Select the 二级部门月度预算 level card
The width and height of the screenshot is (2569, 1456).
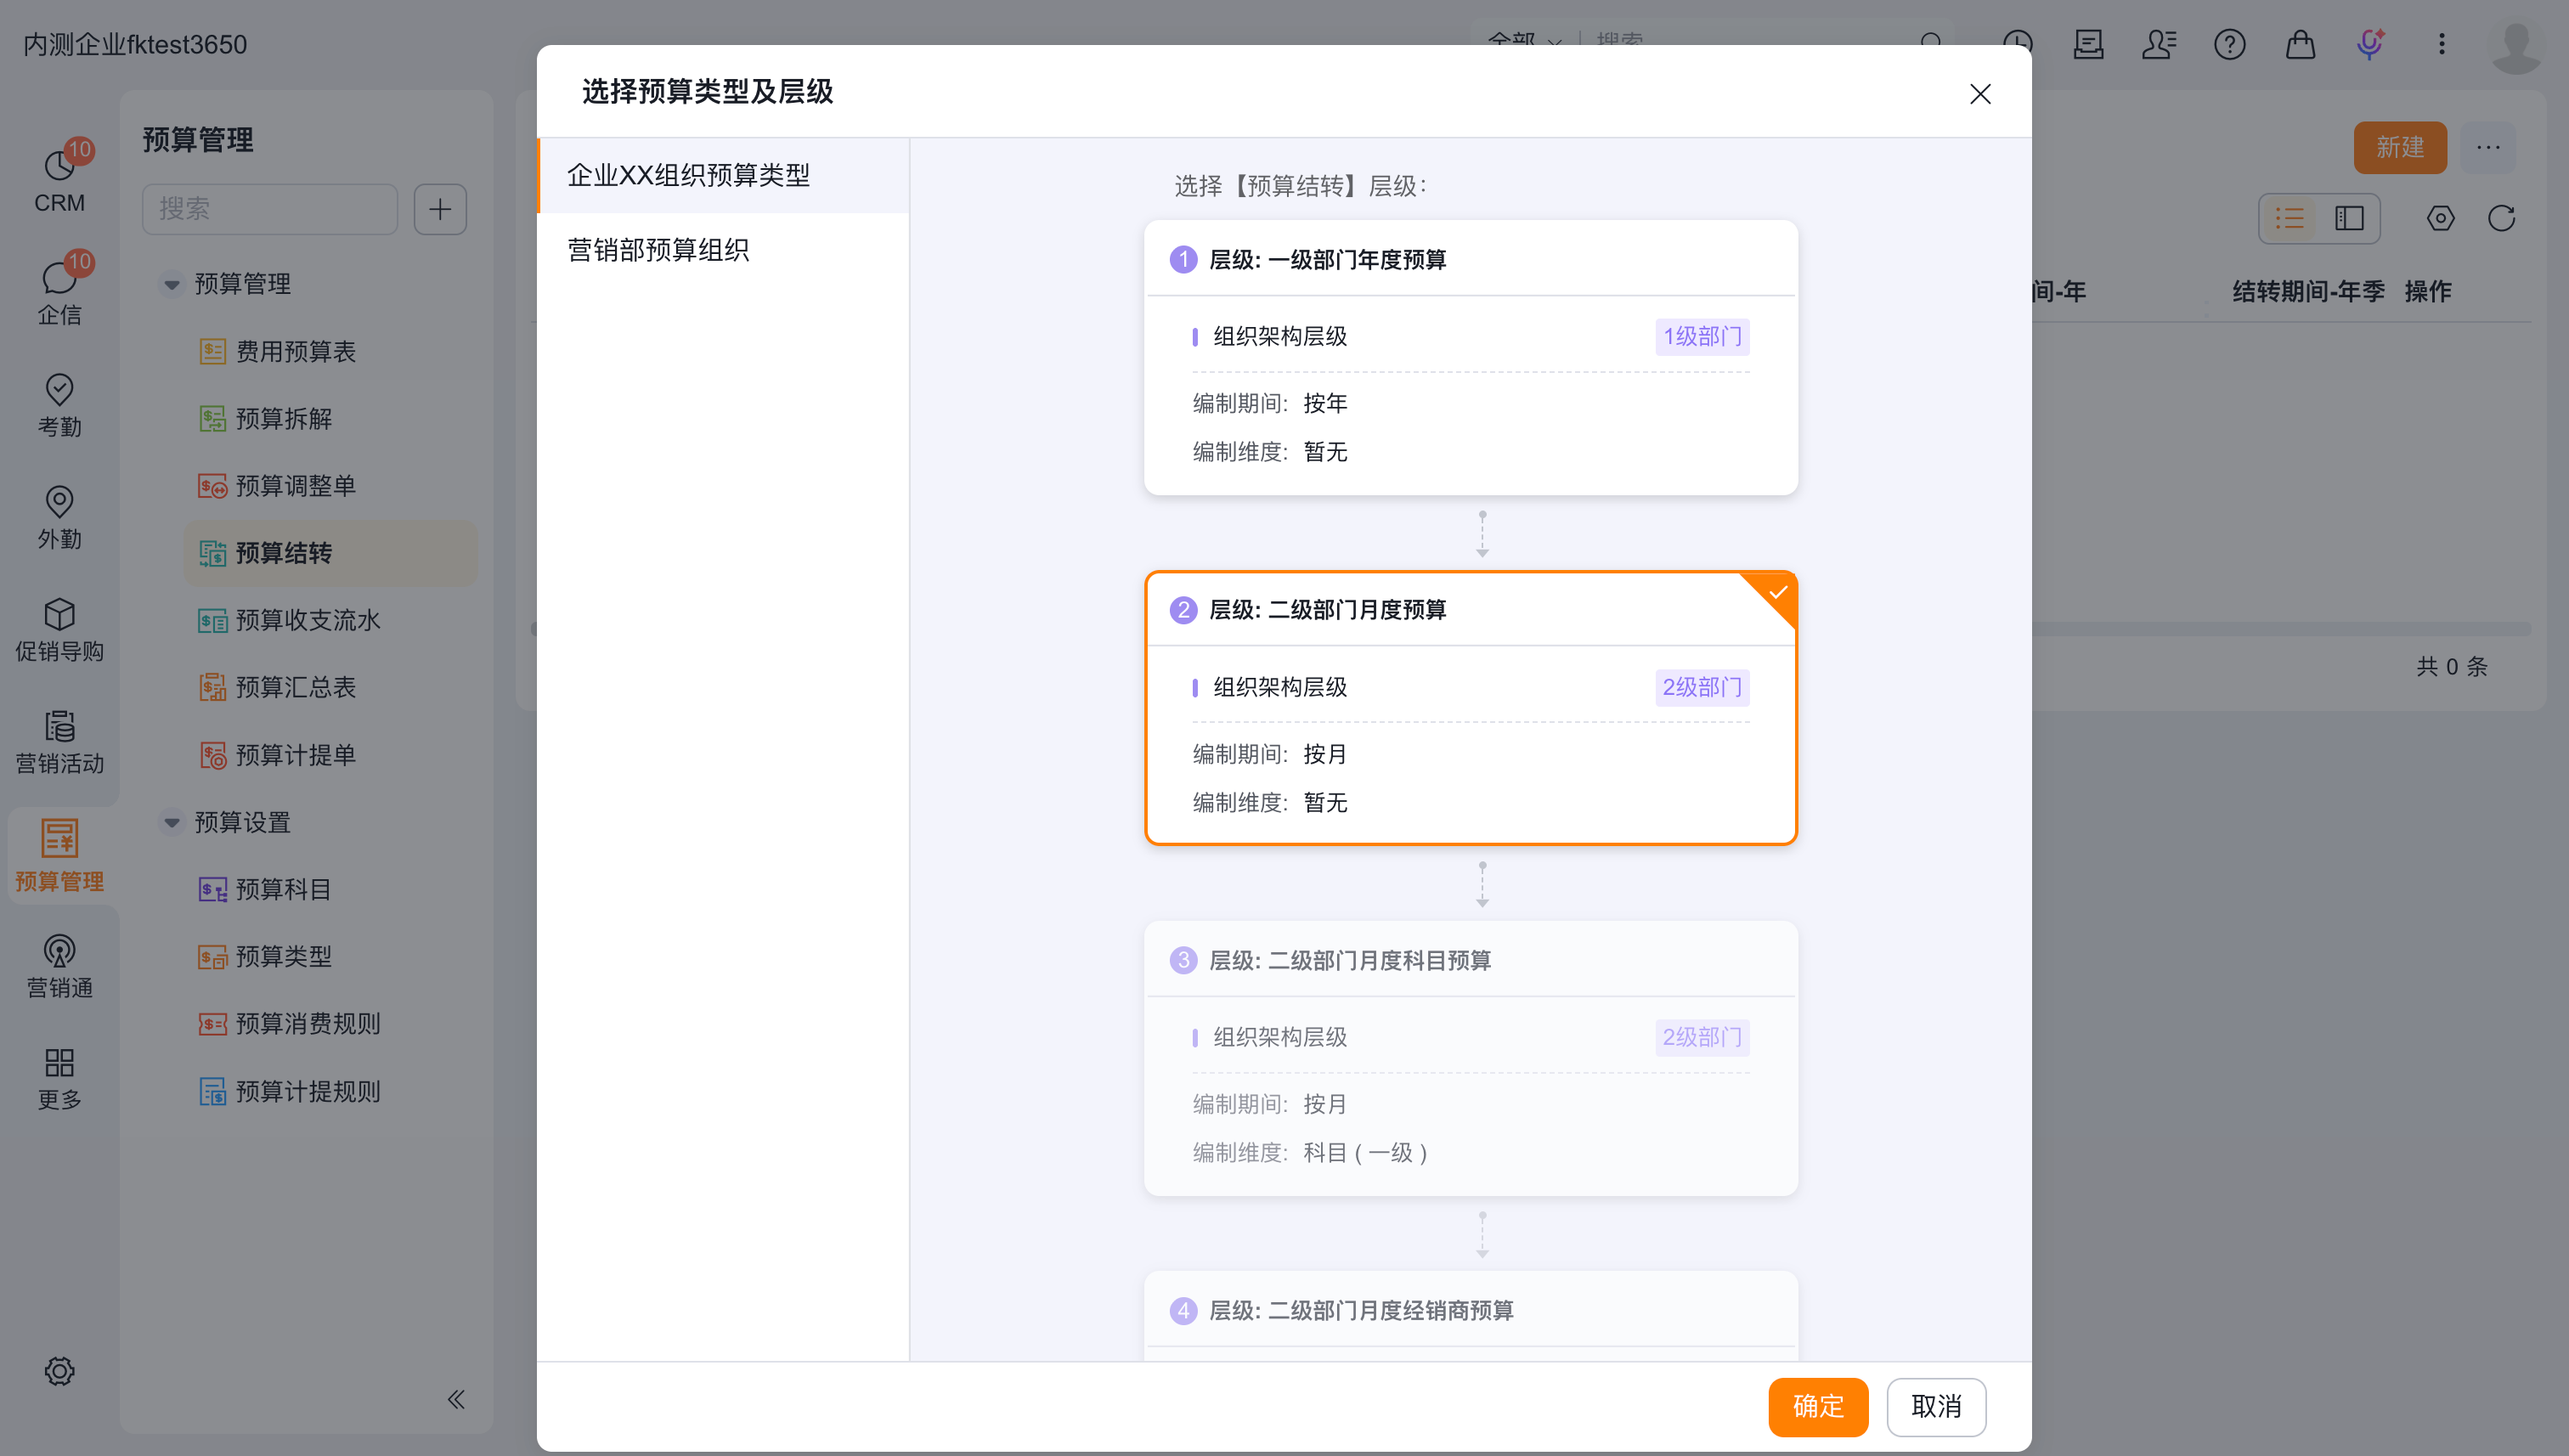(1471, 708)
